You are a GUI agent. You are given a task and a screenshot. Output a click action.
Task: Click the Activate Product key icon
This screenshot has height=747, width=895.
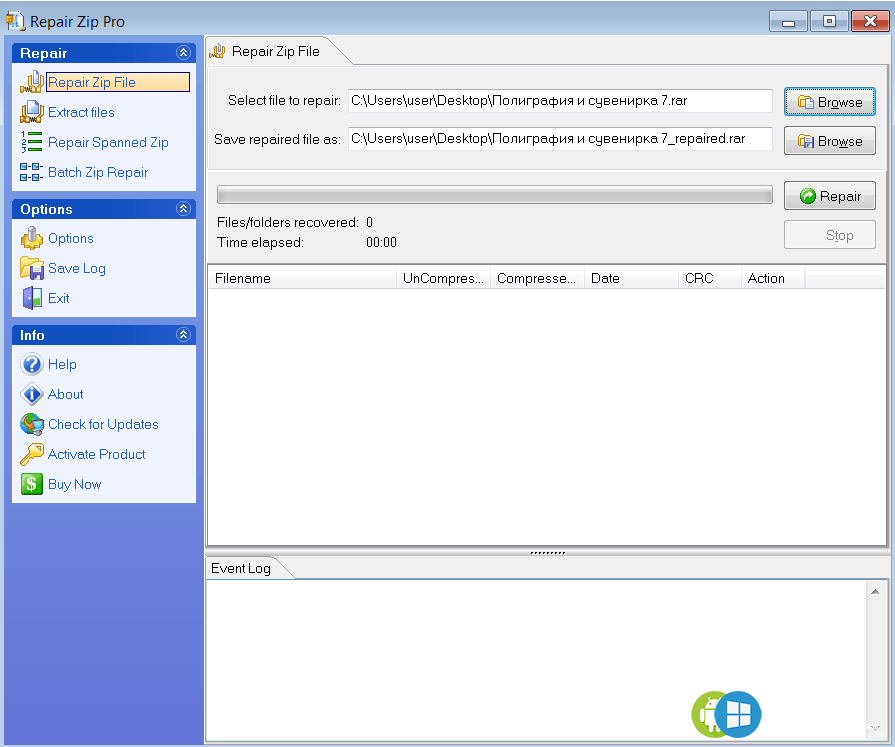click(32, 454)
